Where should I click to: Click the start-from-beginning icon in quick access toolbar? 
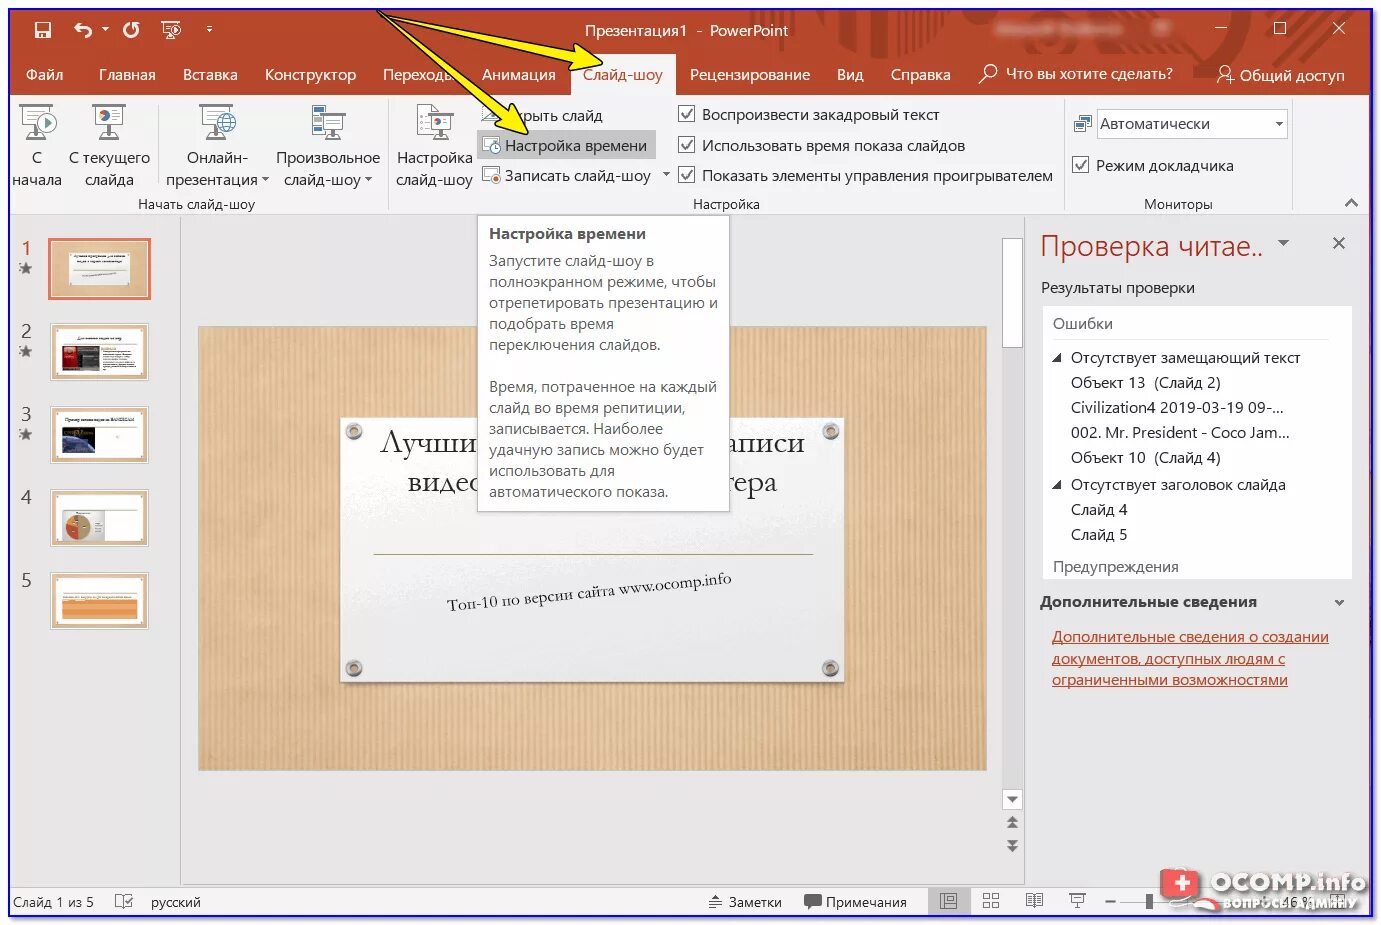(x=172, y=30)
